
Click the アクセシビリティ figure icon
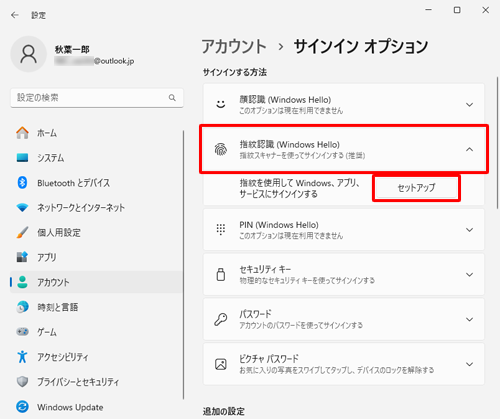(x=22, y=357)
